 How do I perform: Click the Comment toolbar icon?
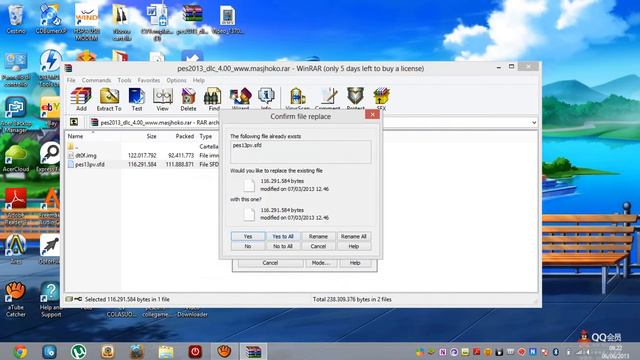pos(327,99)
